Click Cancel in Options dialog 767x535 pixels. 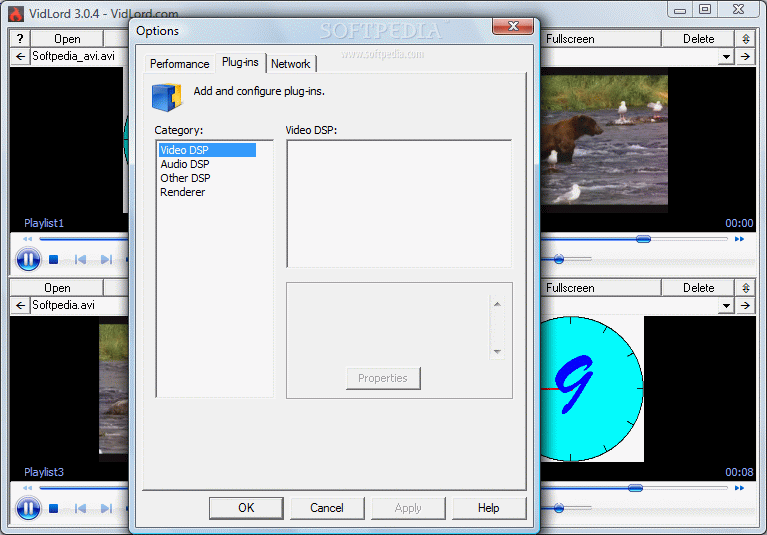point(327,508)
